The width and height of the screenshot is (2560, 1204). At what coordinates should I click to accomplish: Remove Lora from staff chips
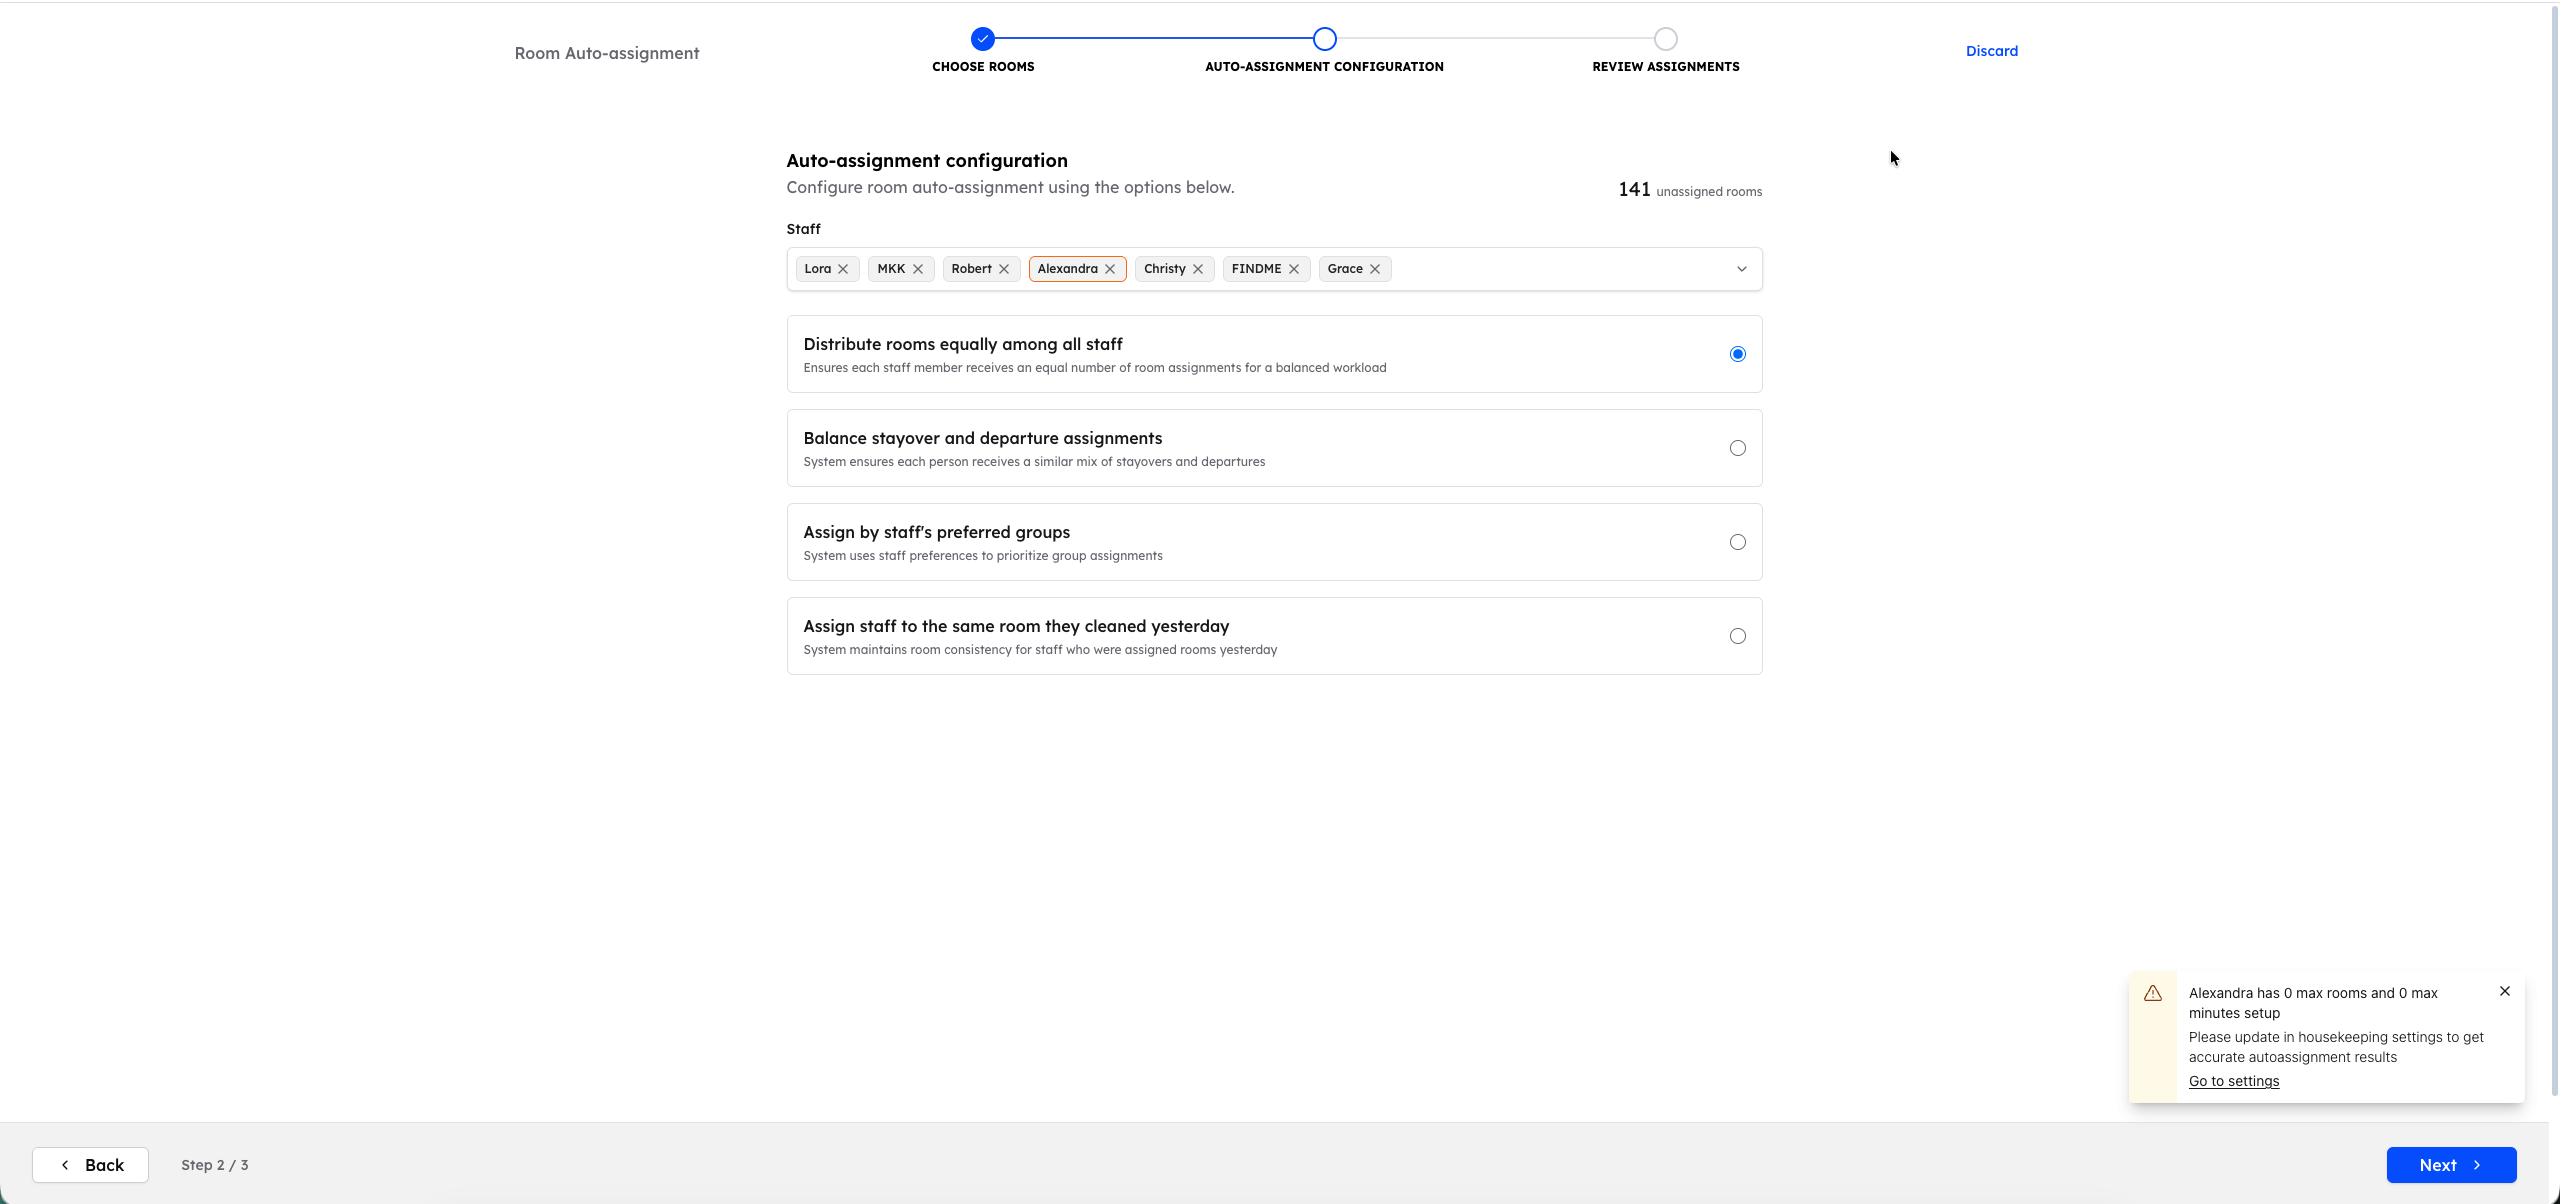click(x=843, y=269)
